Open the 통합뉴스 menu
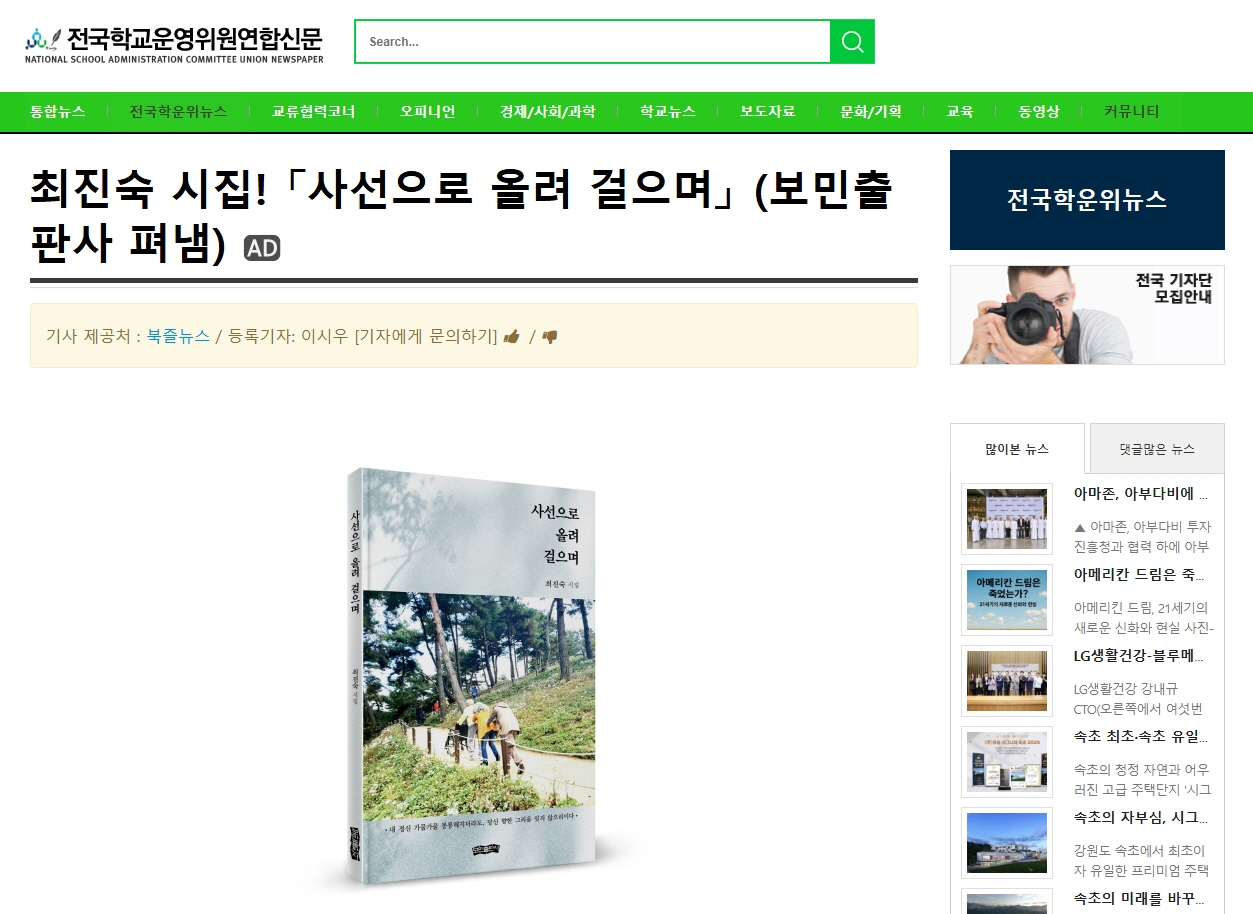Screen dimensions: 1253x914 pos(58,111)
